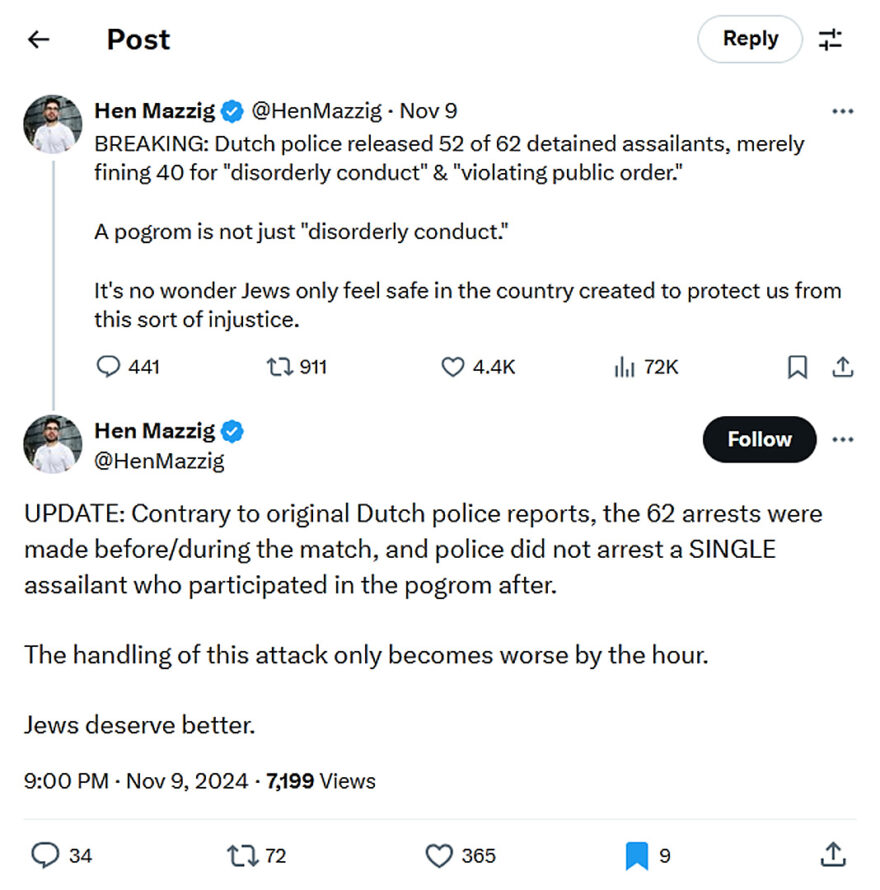Viewport: 880px width, 890px height.
Task: Remove the bookmark on main post
Action: pyautogui.click(x=637, y=855)
